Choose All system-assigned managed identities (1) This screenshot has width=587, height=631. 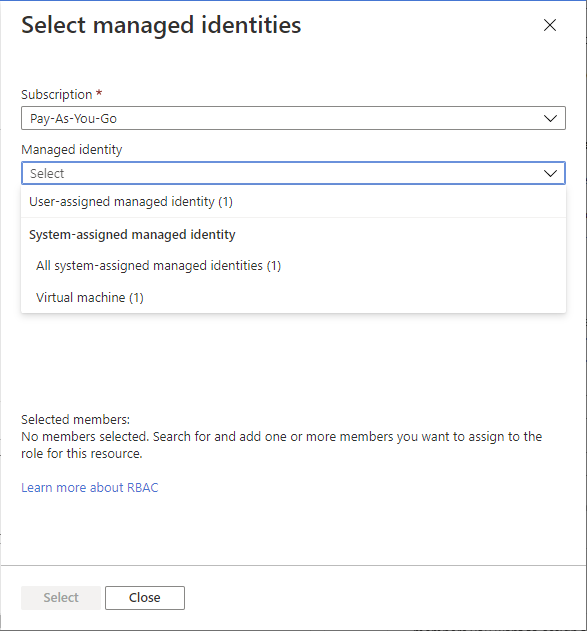[x=293, y=266]
